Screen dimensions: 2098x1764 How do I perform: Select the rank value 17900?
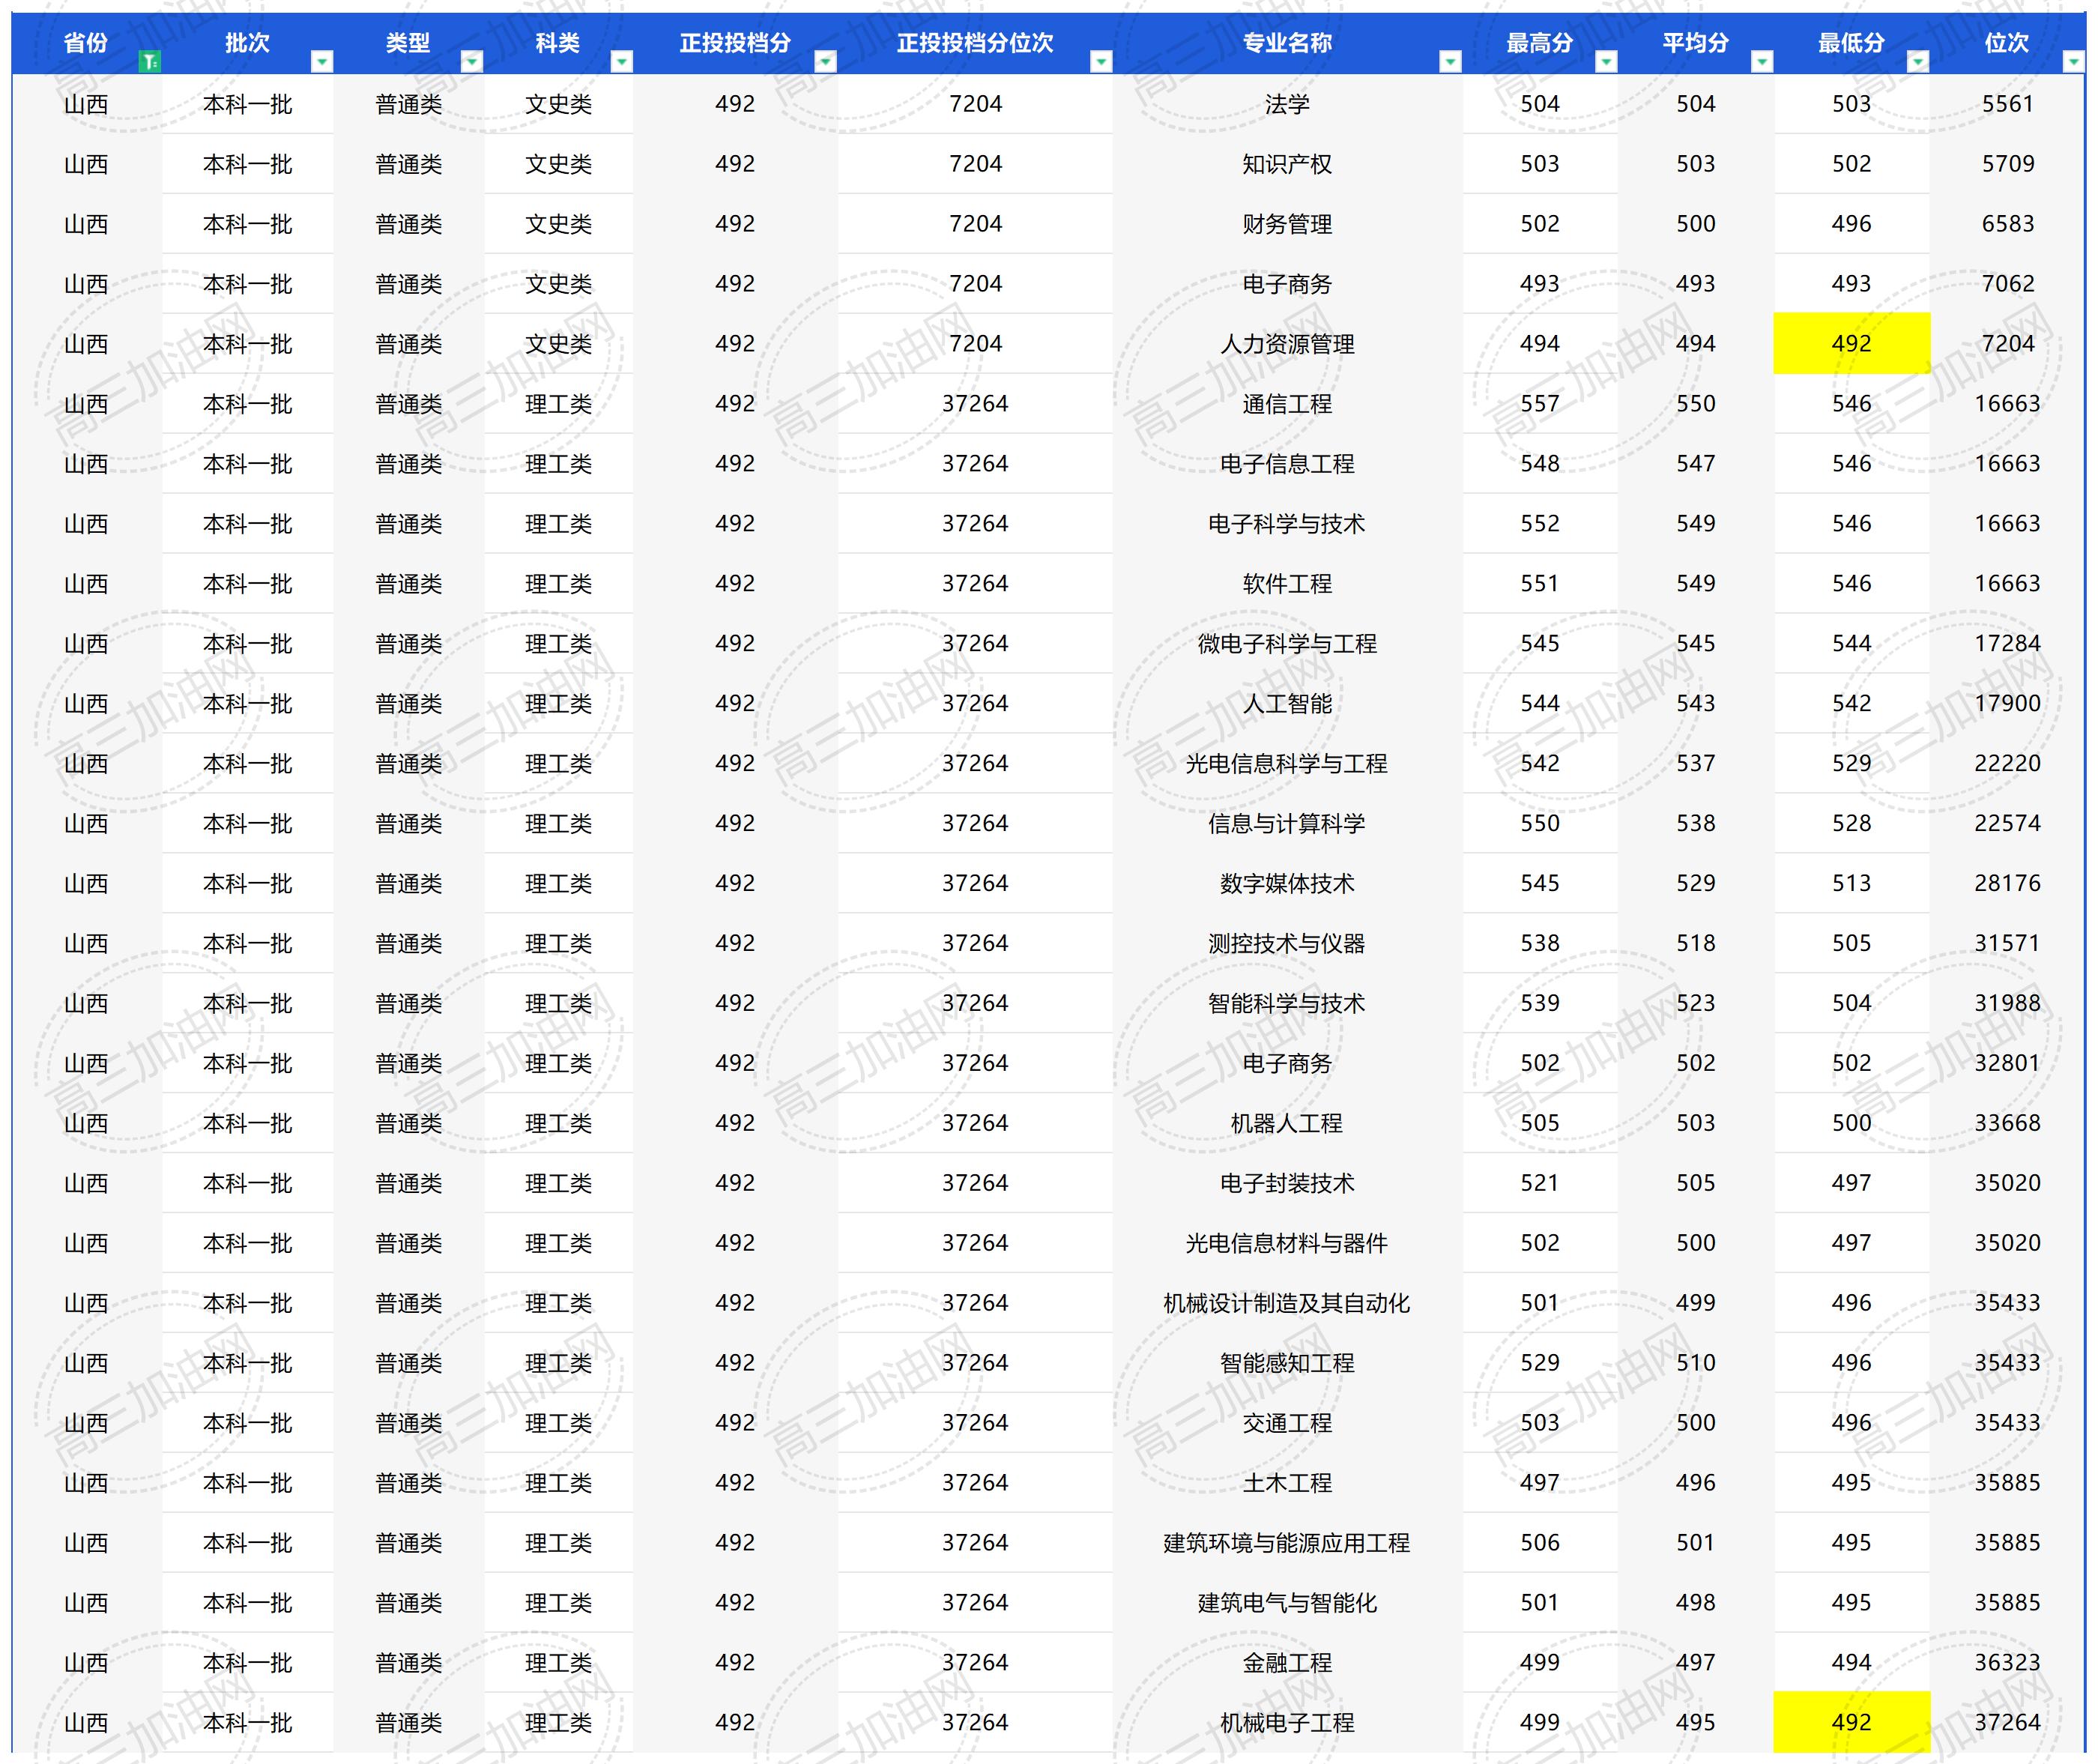point(2007,703)
